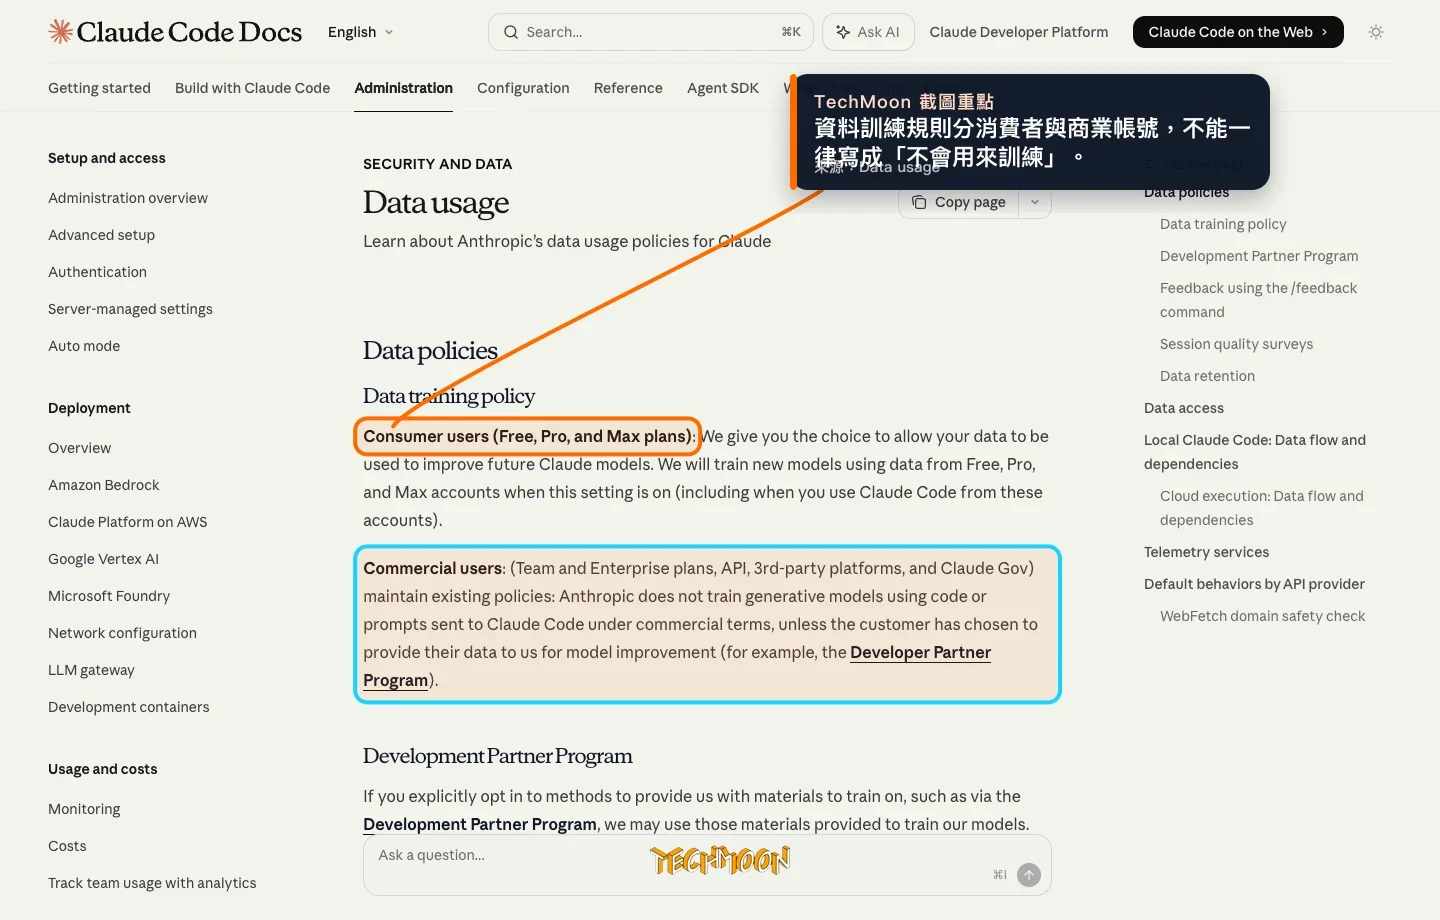Viewport: 1440px width, 920px height.
Task: Click the Development Partner Program heading
Action: (497, 756)
